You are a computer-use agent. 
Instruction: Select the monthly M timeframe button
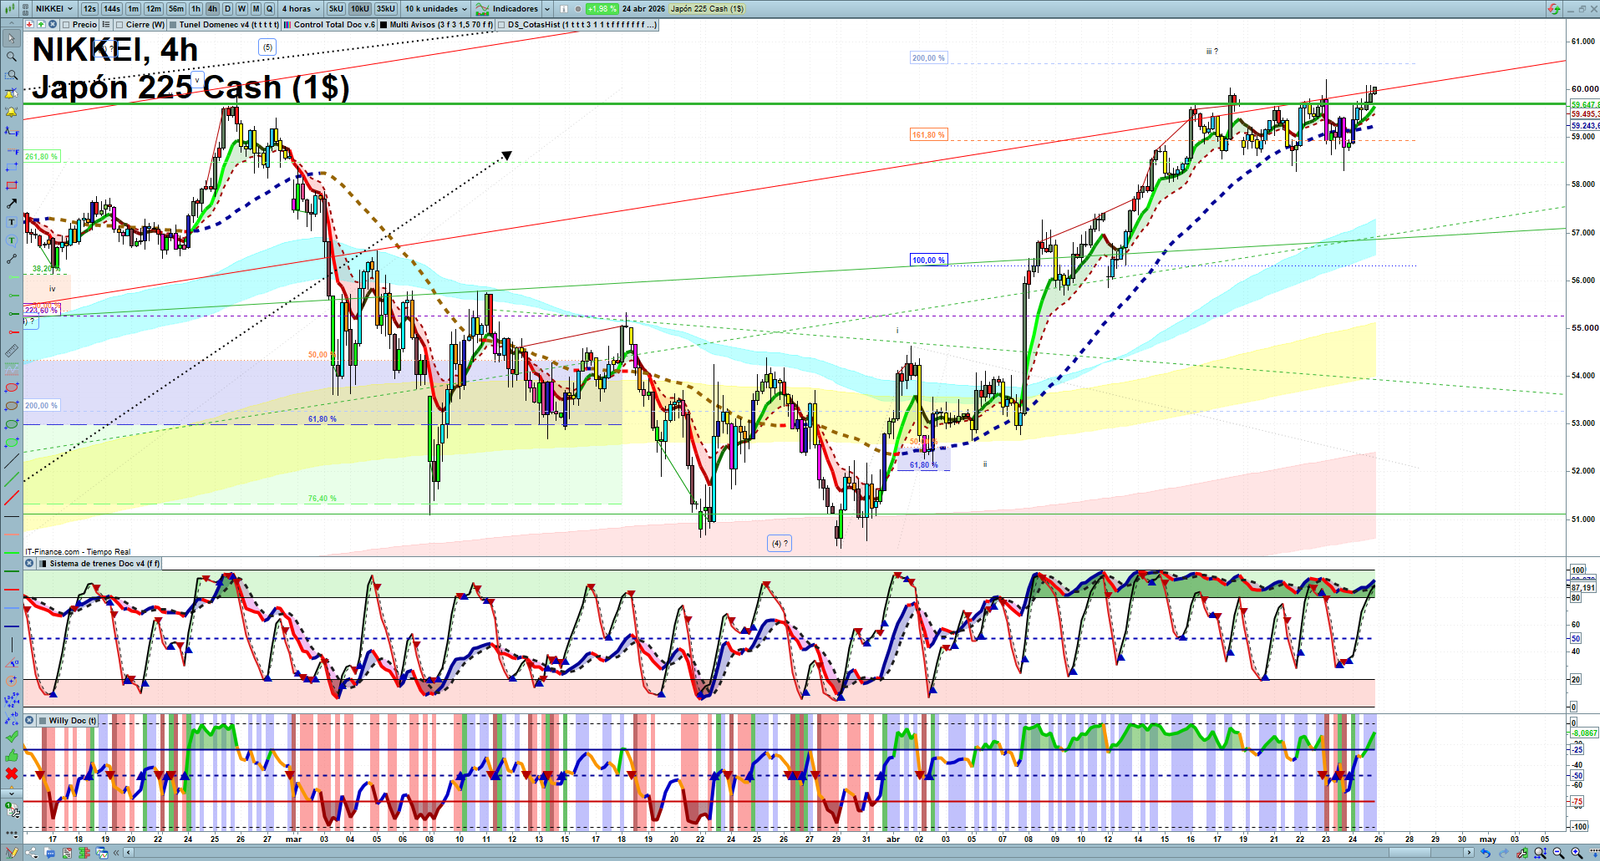point(255,9)
